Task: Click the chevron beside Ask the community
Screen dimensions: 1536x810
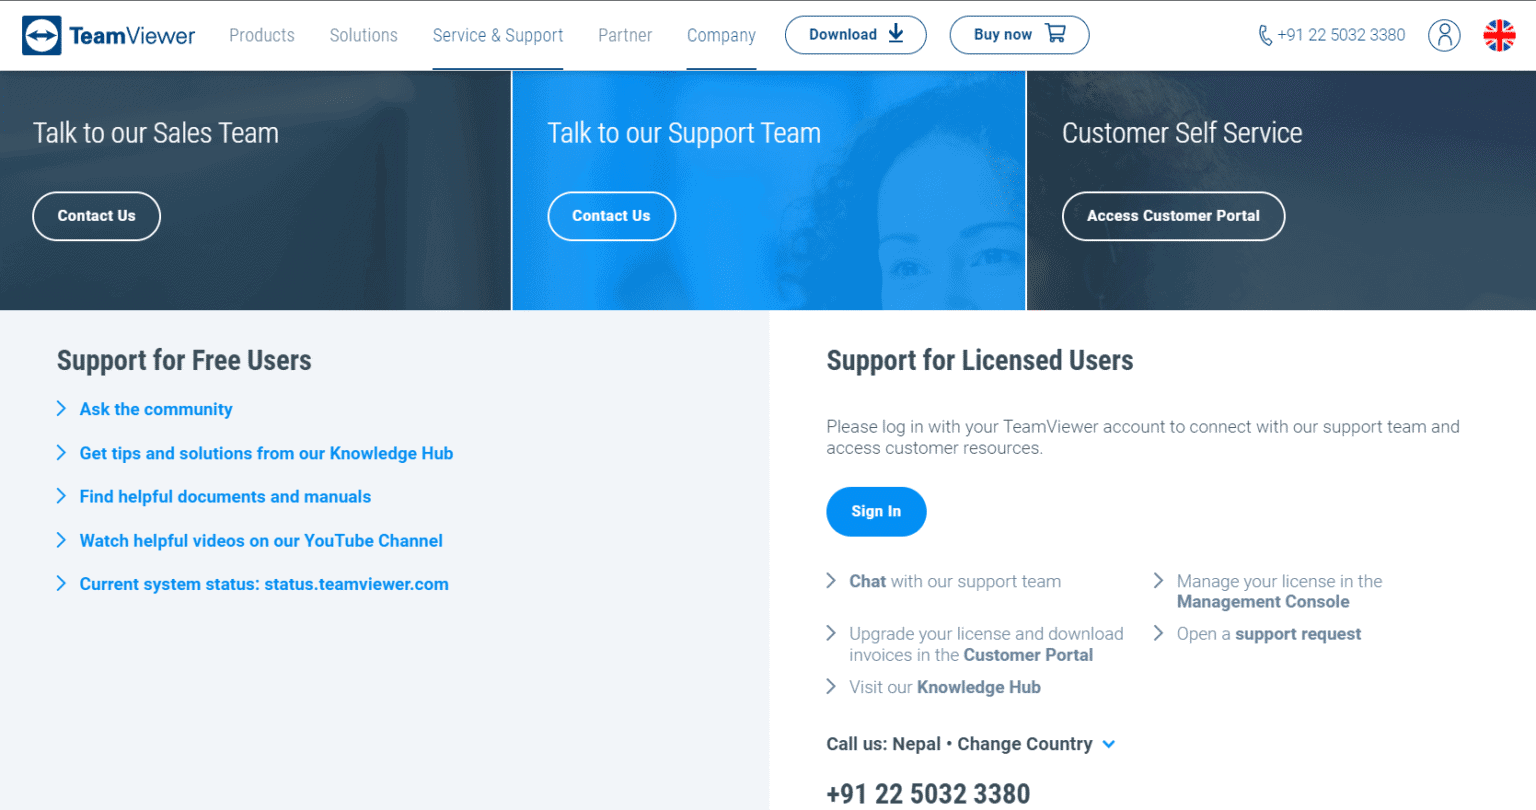Action: (61, 409)
